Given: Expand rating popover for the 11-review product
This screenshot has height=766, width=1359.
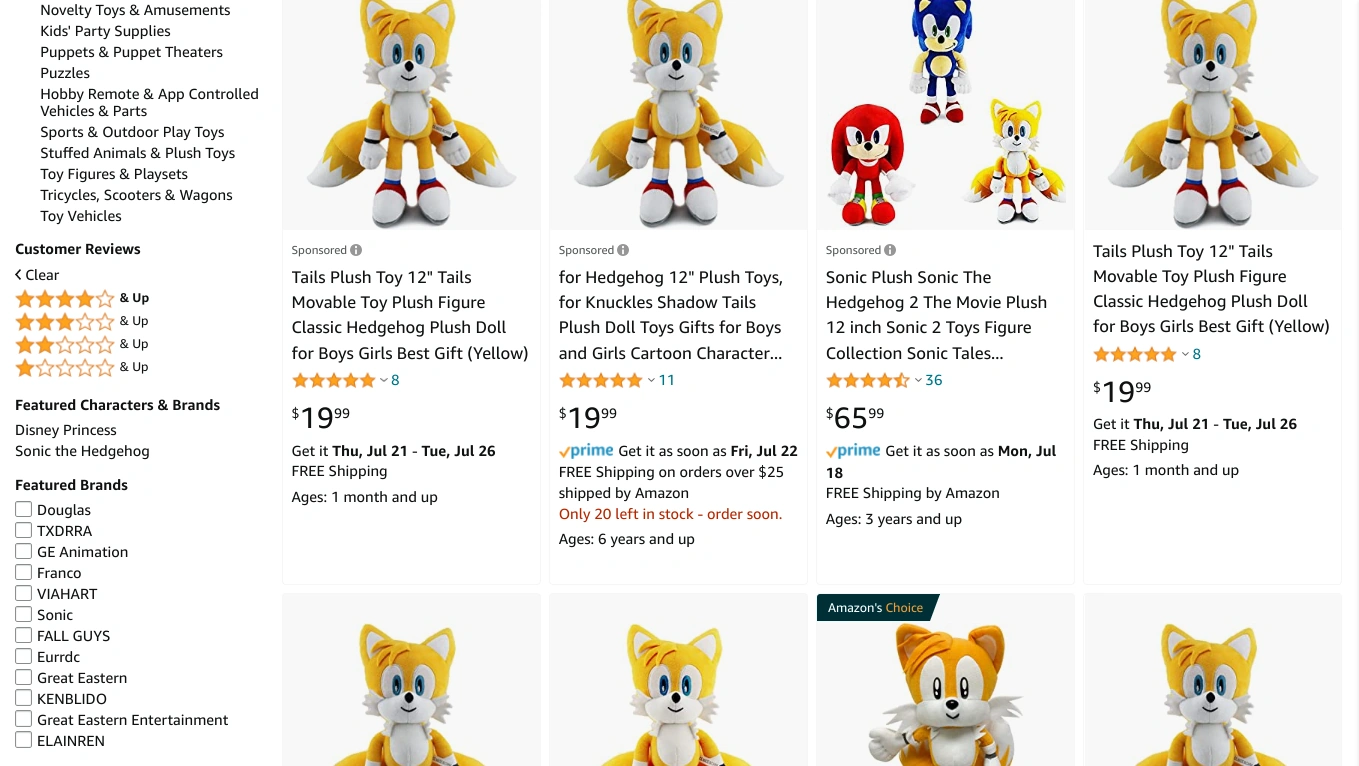Looking at the screenshot, I should [x=651, y=380].
